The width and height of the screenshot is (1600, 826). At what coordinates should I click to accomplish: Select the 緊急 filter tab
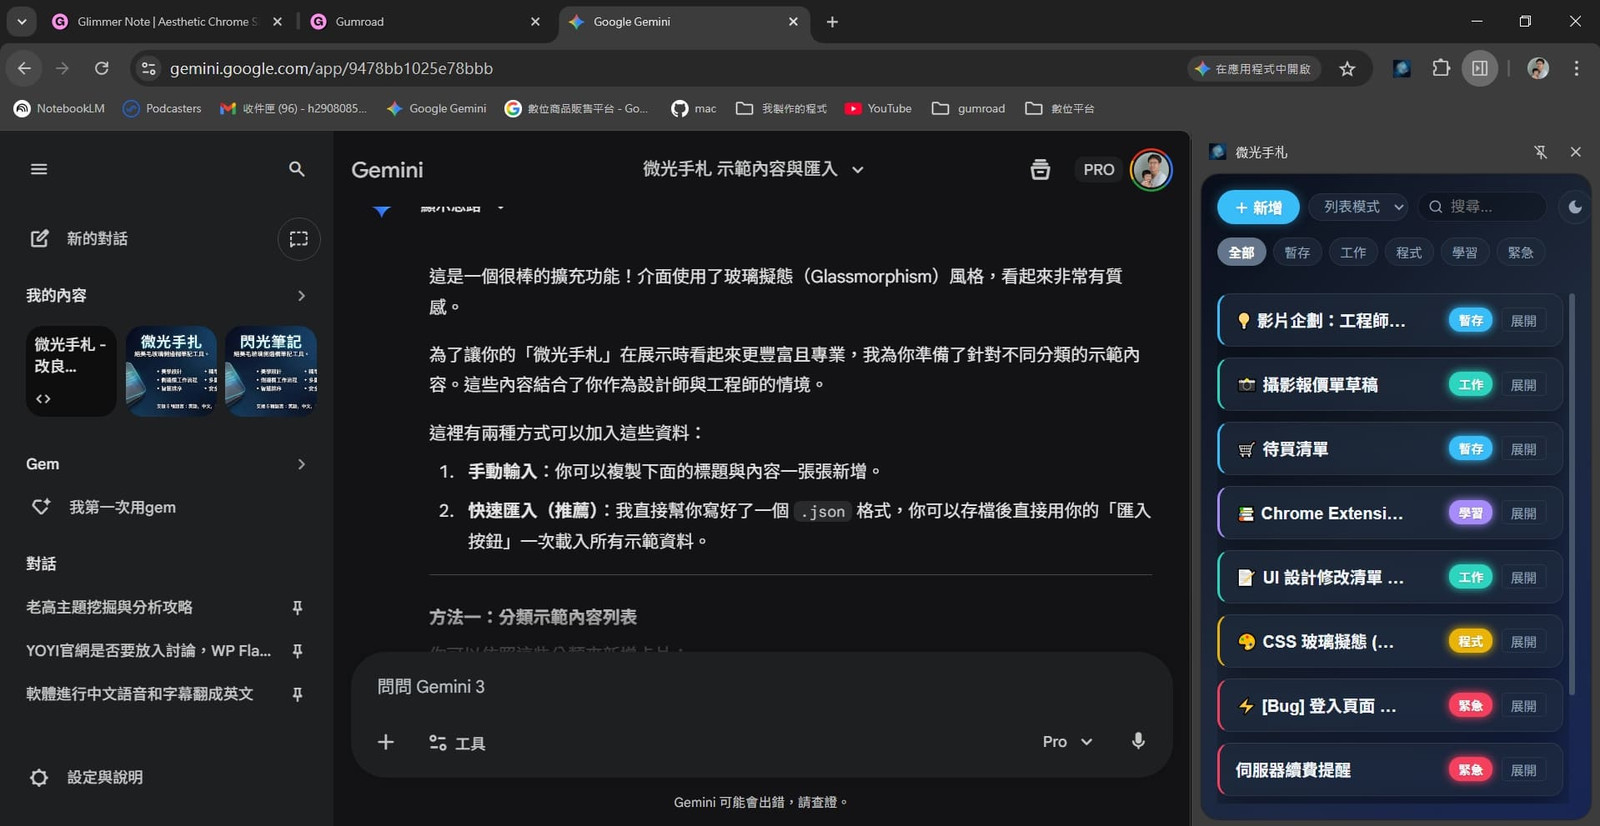coord(1521,252)
